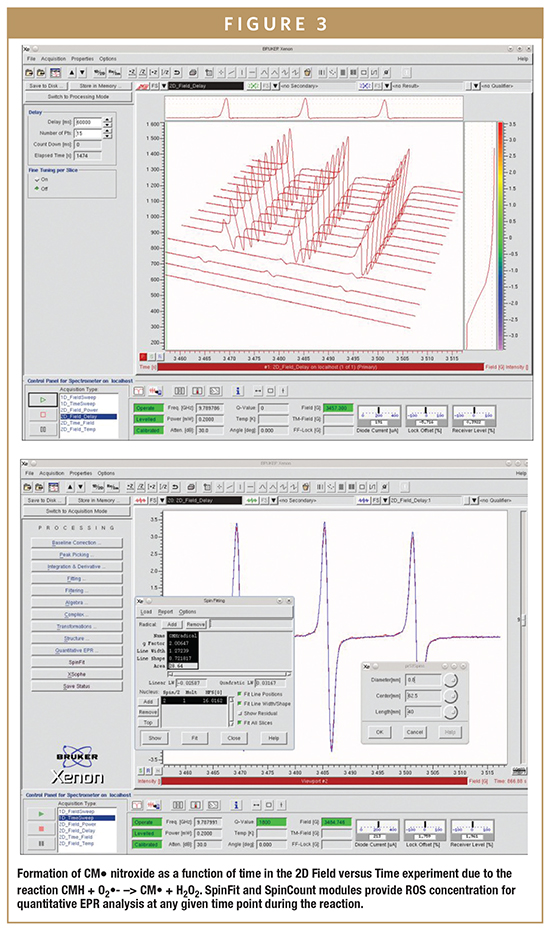The image size is (550, 930).
Task: Open the 'no Result' dropdown arrow in the upper window
Action: pyautogui.click(x=387, y=86)
